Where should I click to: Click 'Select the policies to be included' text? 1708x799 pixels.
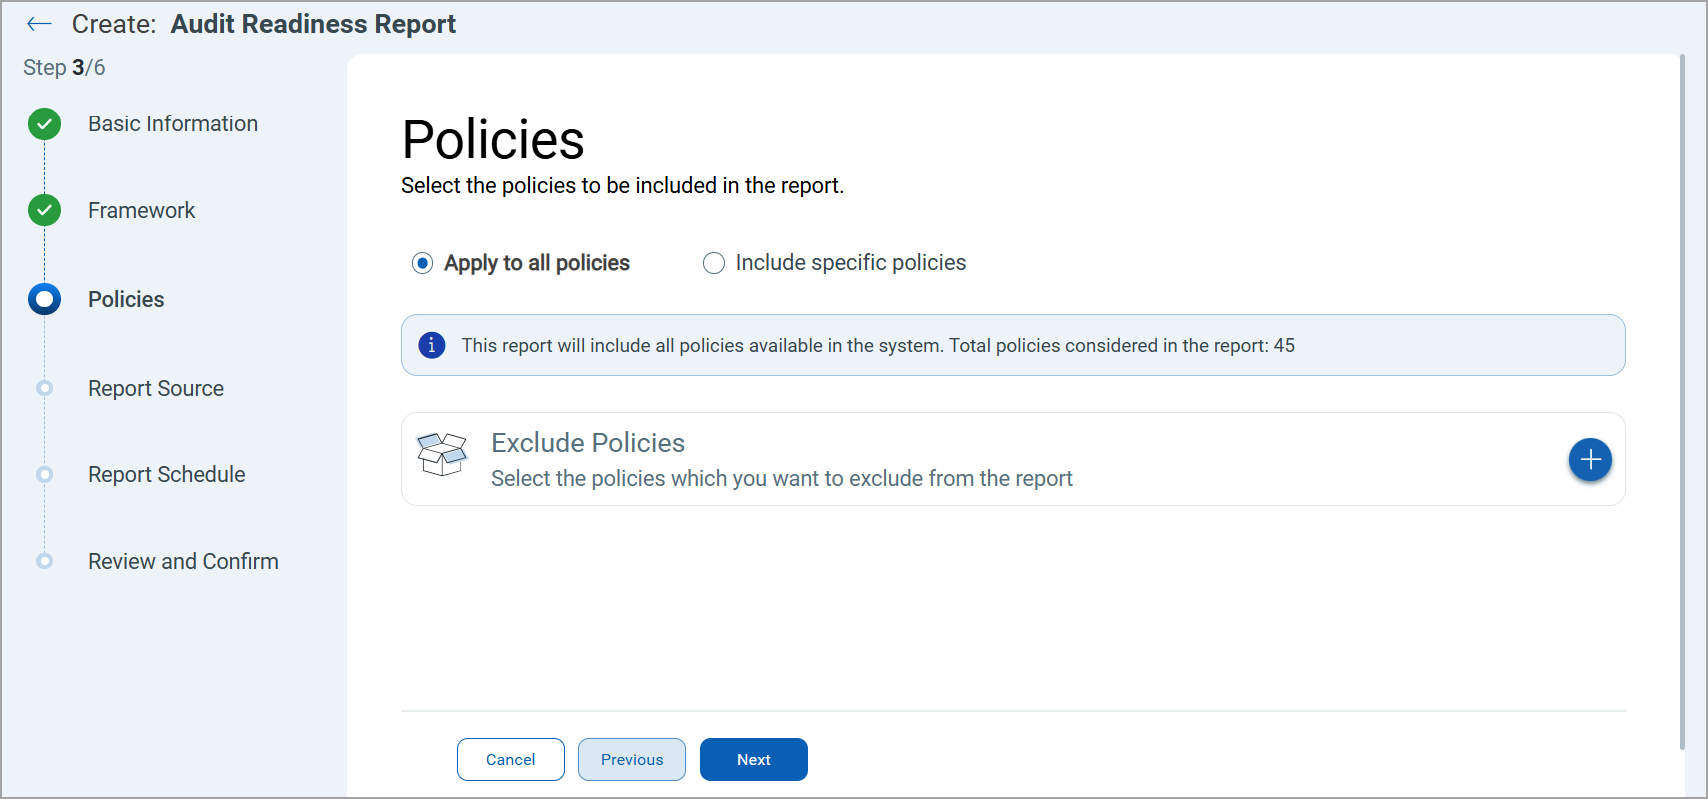coord(622,186)
